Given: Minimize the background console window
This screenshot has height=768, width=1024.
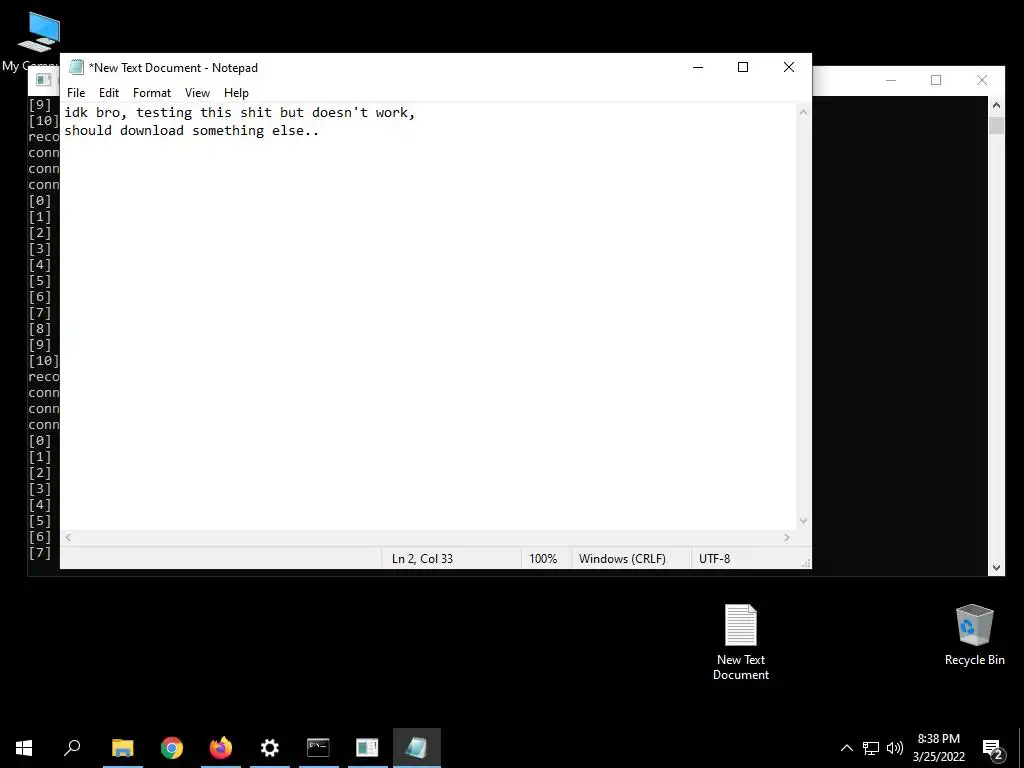Looking at the screenshot, I should (x=891, y=80).
